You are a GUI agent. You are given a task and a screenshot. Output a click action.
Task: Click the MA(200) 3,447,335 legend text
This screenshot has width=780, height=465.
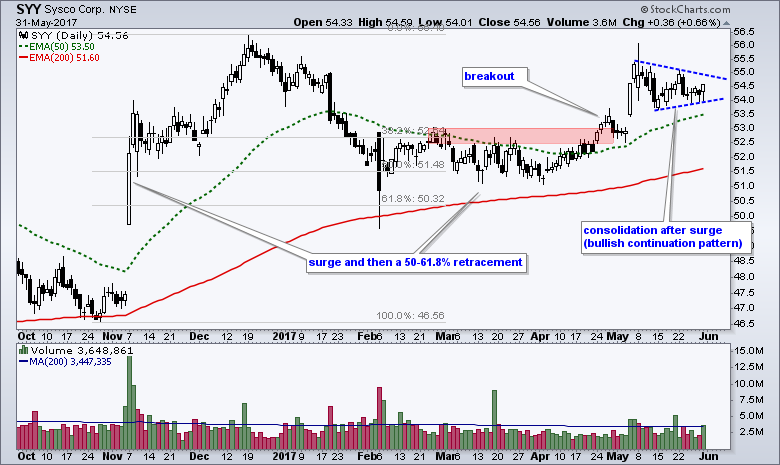click(70, 362)
